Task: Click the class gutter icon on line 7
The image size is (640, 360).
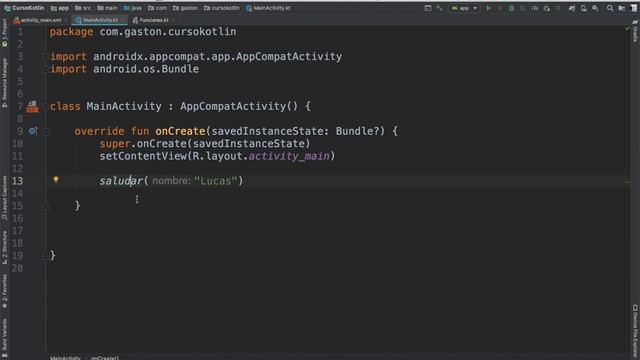Action: 32,107
